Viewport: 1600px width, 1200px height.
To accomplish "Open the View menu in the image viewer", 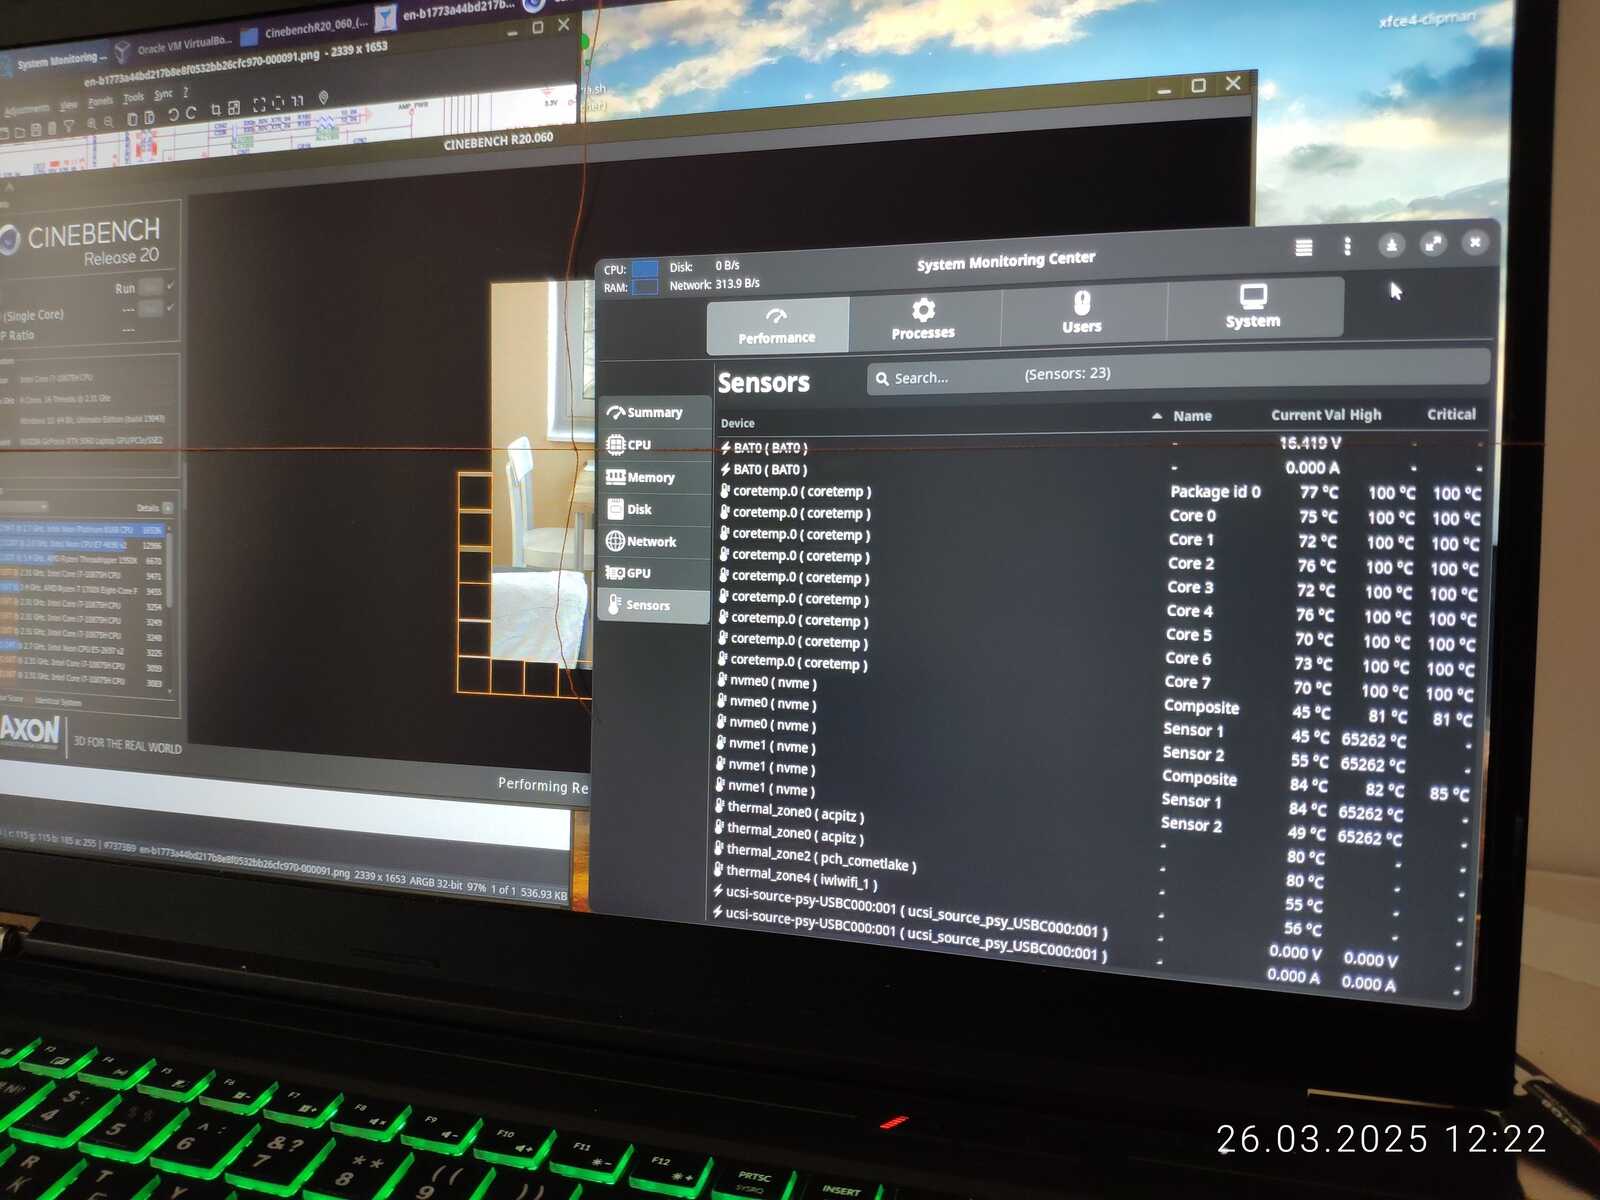I will [x=68, y=104].
